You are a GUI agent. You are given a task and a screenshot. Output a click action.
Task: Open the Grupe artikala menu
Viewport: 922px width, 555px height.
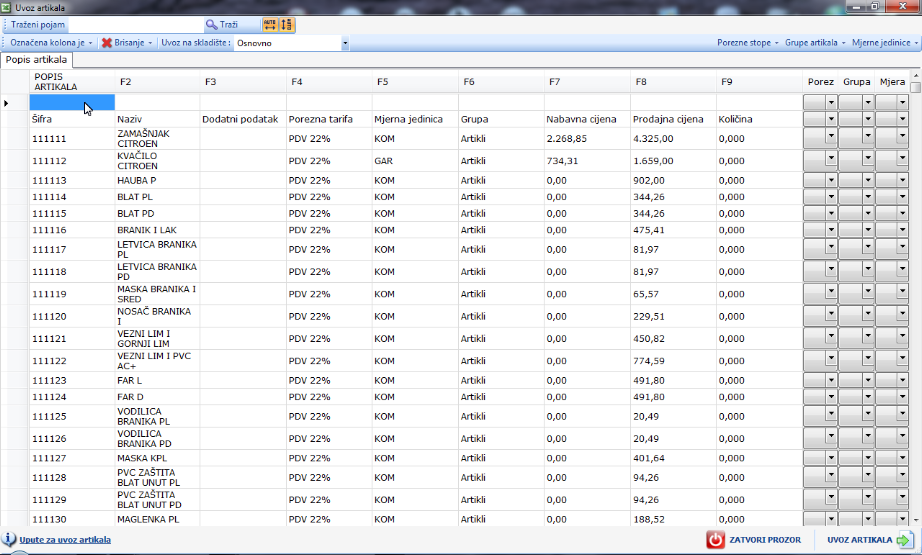(815, 43)
